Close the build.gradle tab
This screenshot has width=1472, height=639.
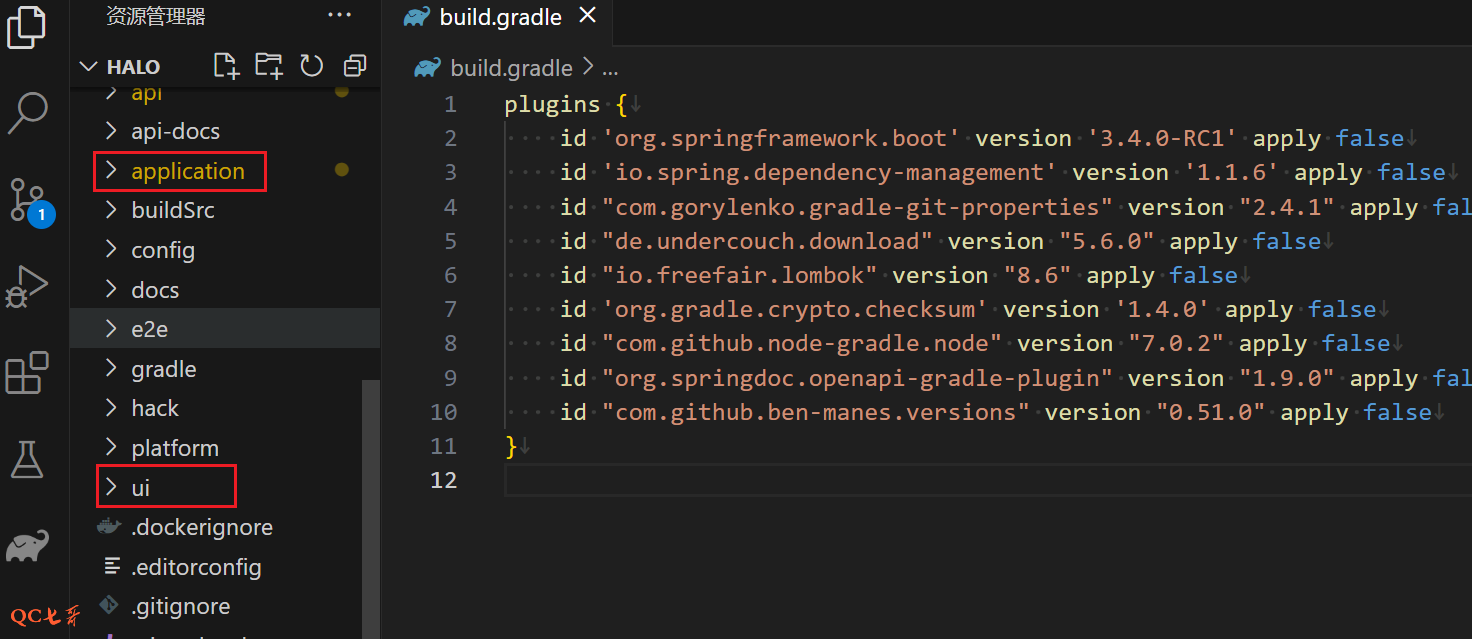[587, 16]
